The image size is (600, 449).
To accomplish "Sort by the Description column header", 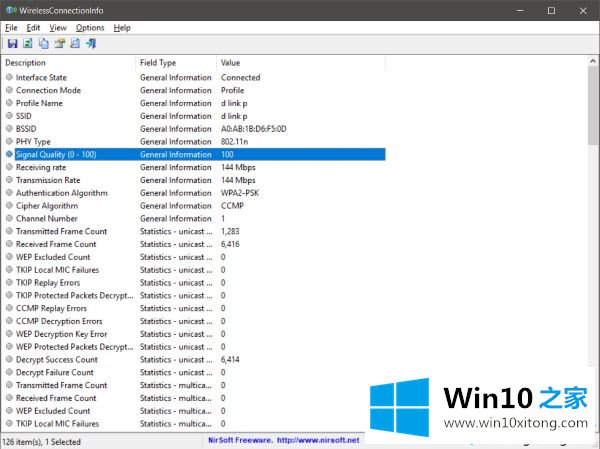I will tap(69, 63).
